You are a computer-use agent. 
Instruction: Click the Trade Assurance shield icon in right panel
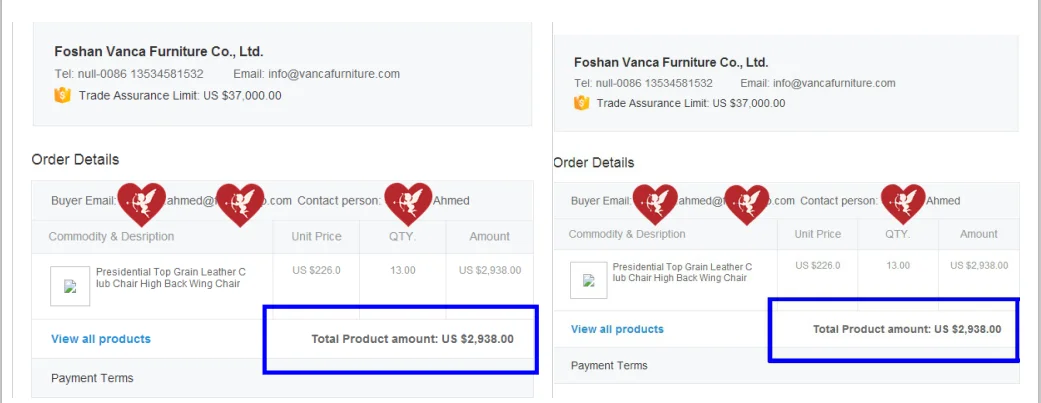(581, 103)
